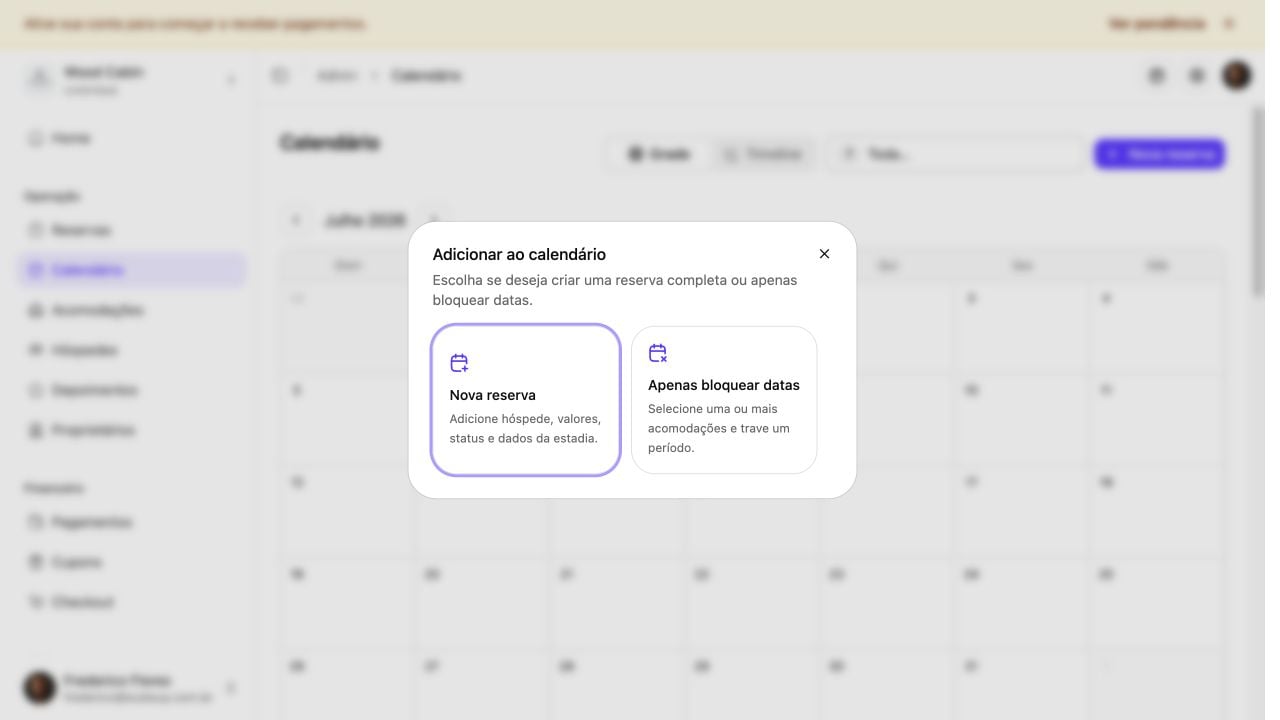Open Acomodações in the sidebar
Screen dimensions: 1280x720
pos(132,310)
